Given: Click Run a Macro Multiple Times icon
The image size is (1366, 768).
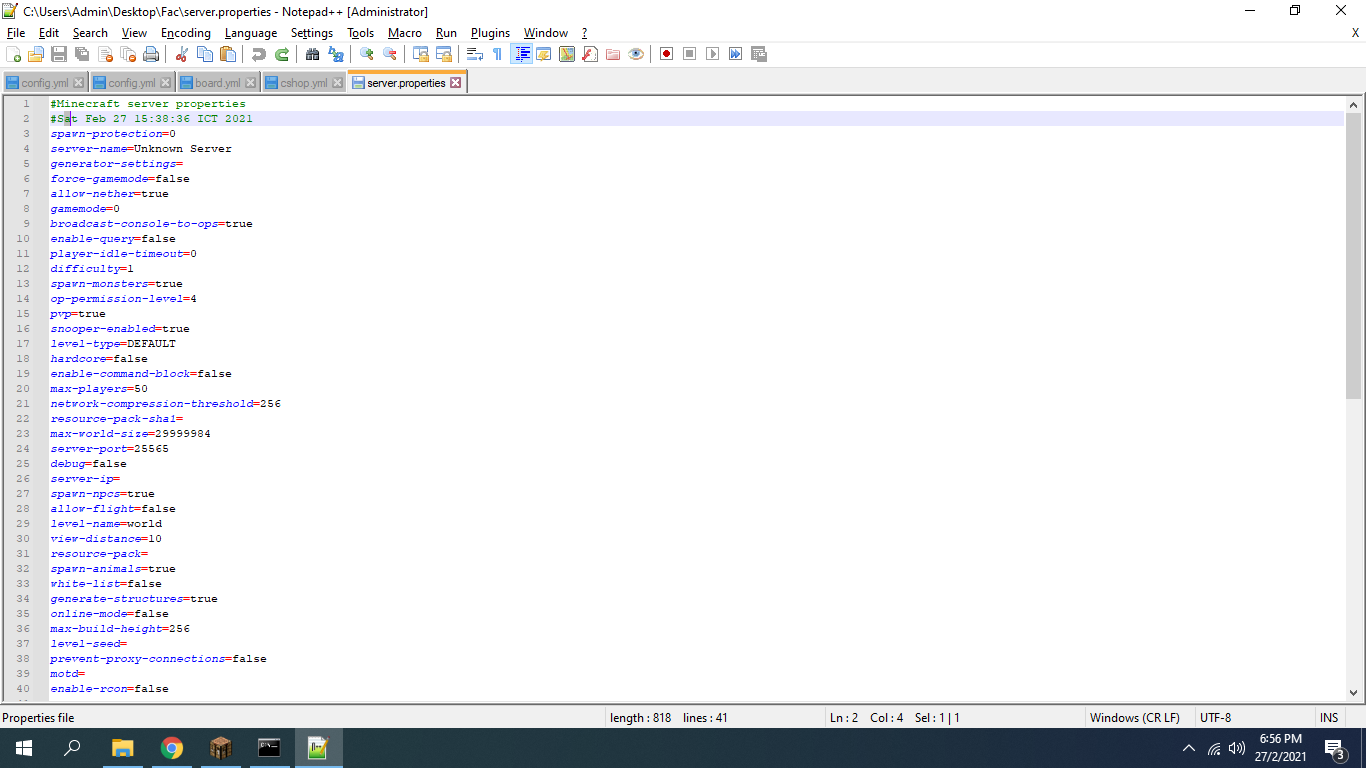Looking at the screenshot, I should [736, 54].
